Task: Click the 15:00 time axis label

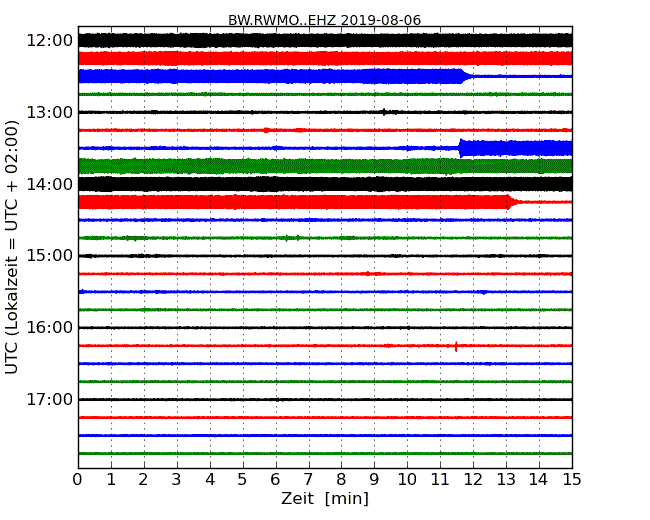Action: (50, 255)
